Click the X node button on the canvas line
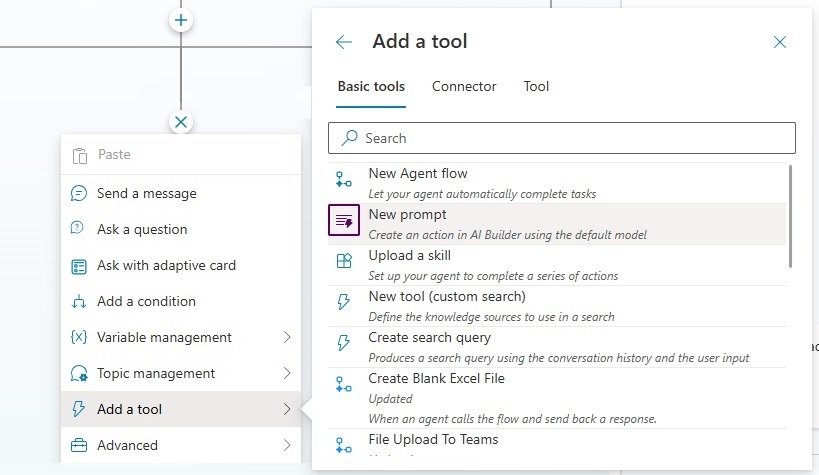The height and width of the screenshot is (475, 819). coord(181,122)
